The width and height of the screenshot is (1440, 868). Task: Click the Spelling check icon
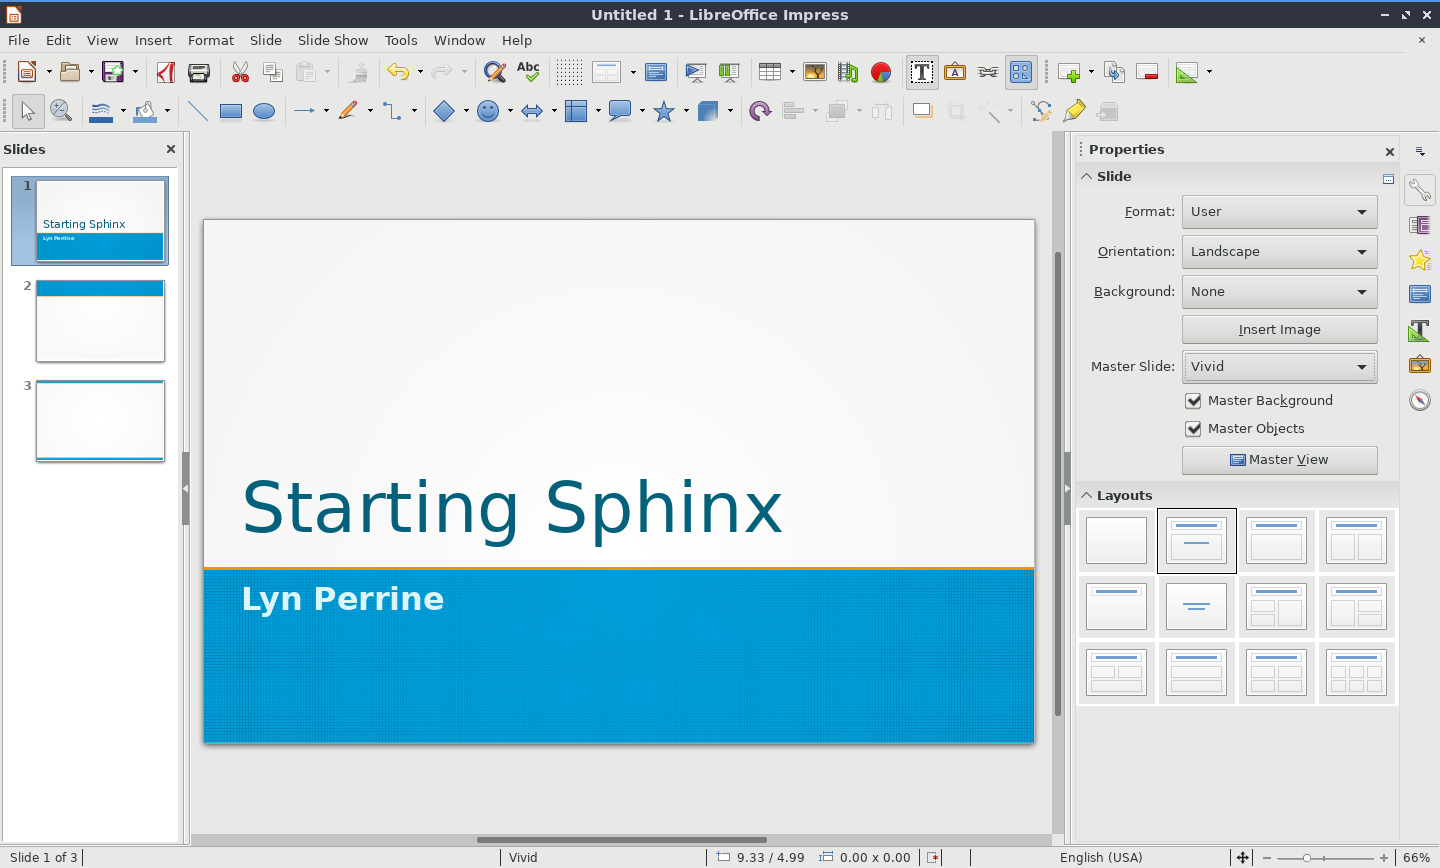[528, 72]
